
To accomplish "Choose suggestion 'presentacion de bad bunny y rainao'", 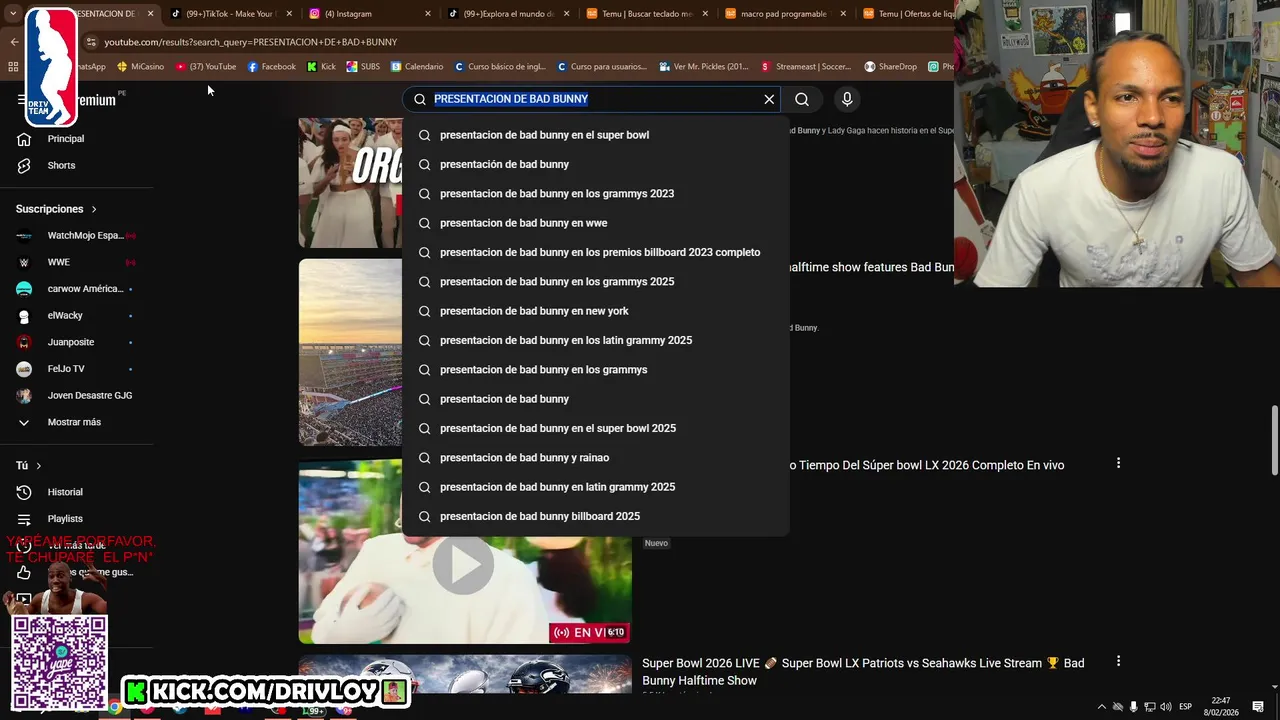I will [x=596, y=458].
